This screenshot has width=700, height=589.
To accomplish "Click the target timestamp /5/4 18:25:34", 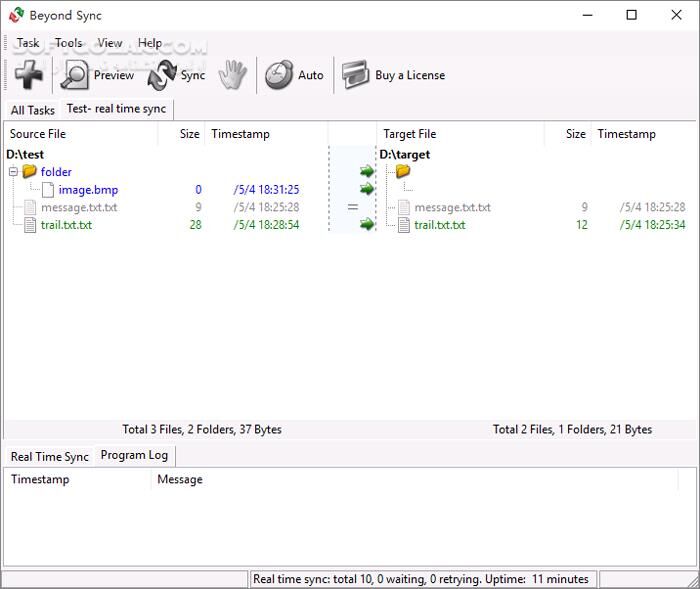I will 652,225.
